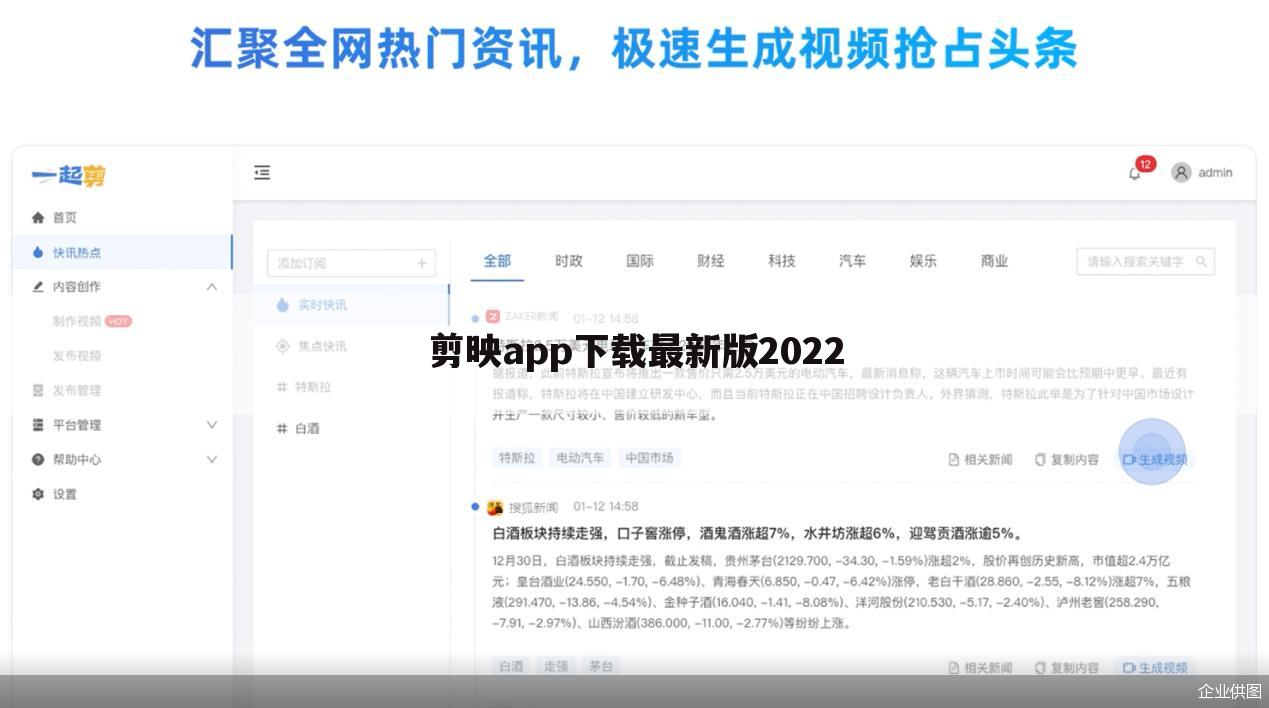Click the 白酒 tag chip under article
1269x708 pixels.
click(511, 666)
